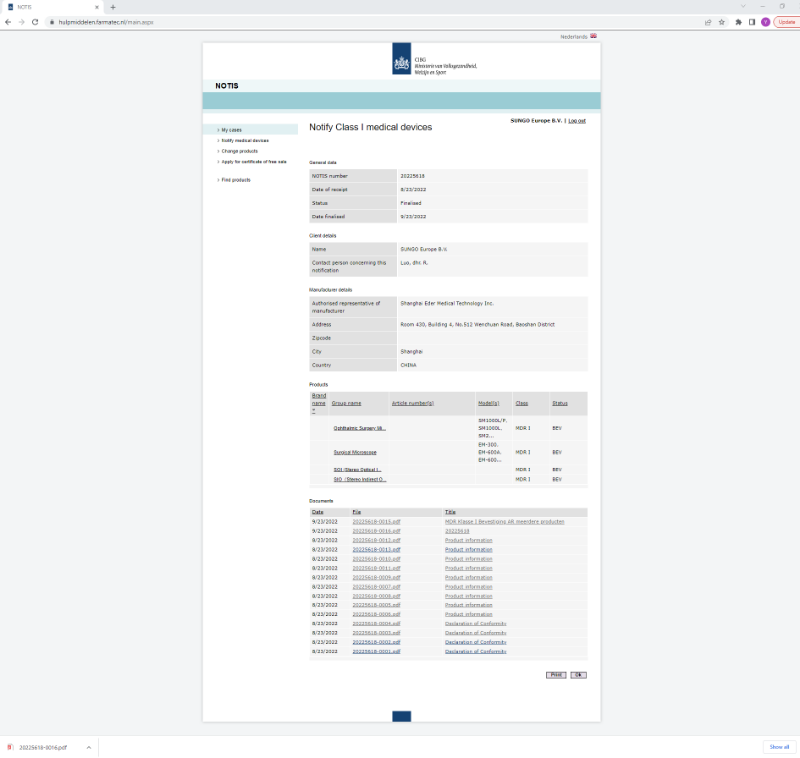Go to Apply for certificate of free sale
Screen dimensions: 800x758
253,161
